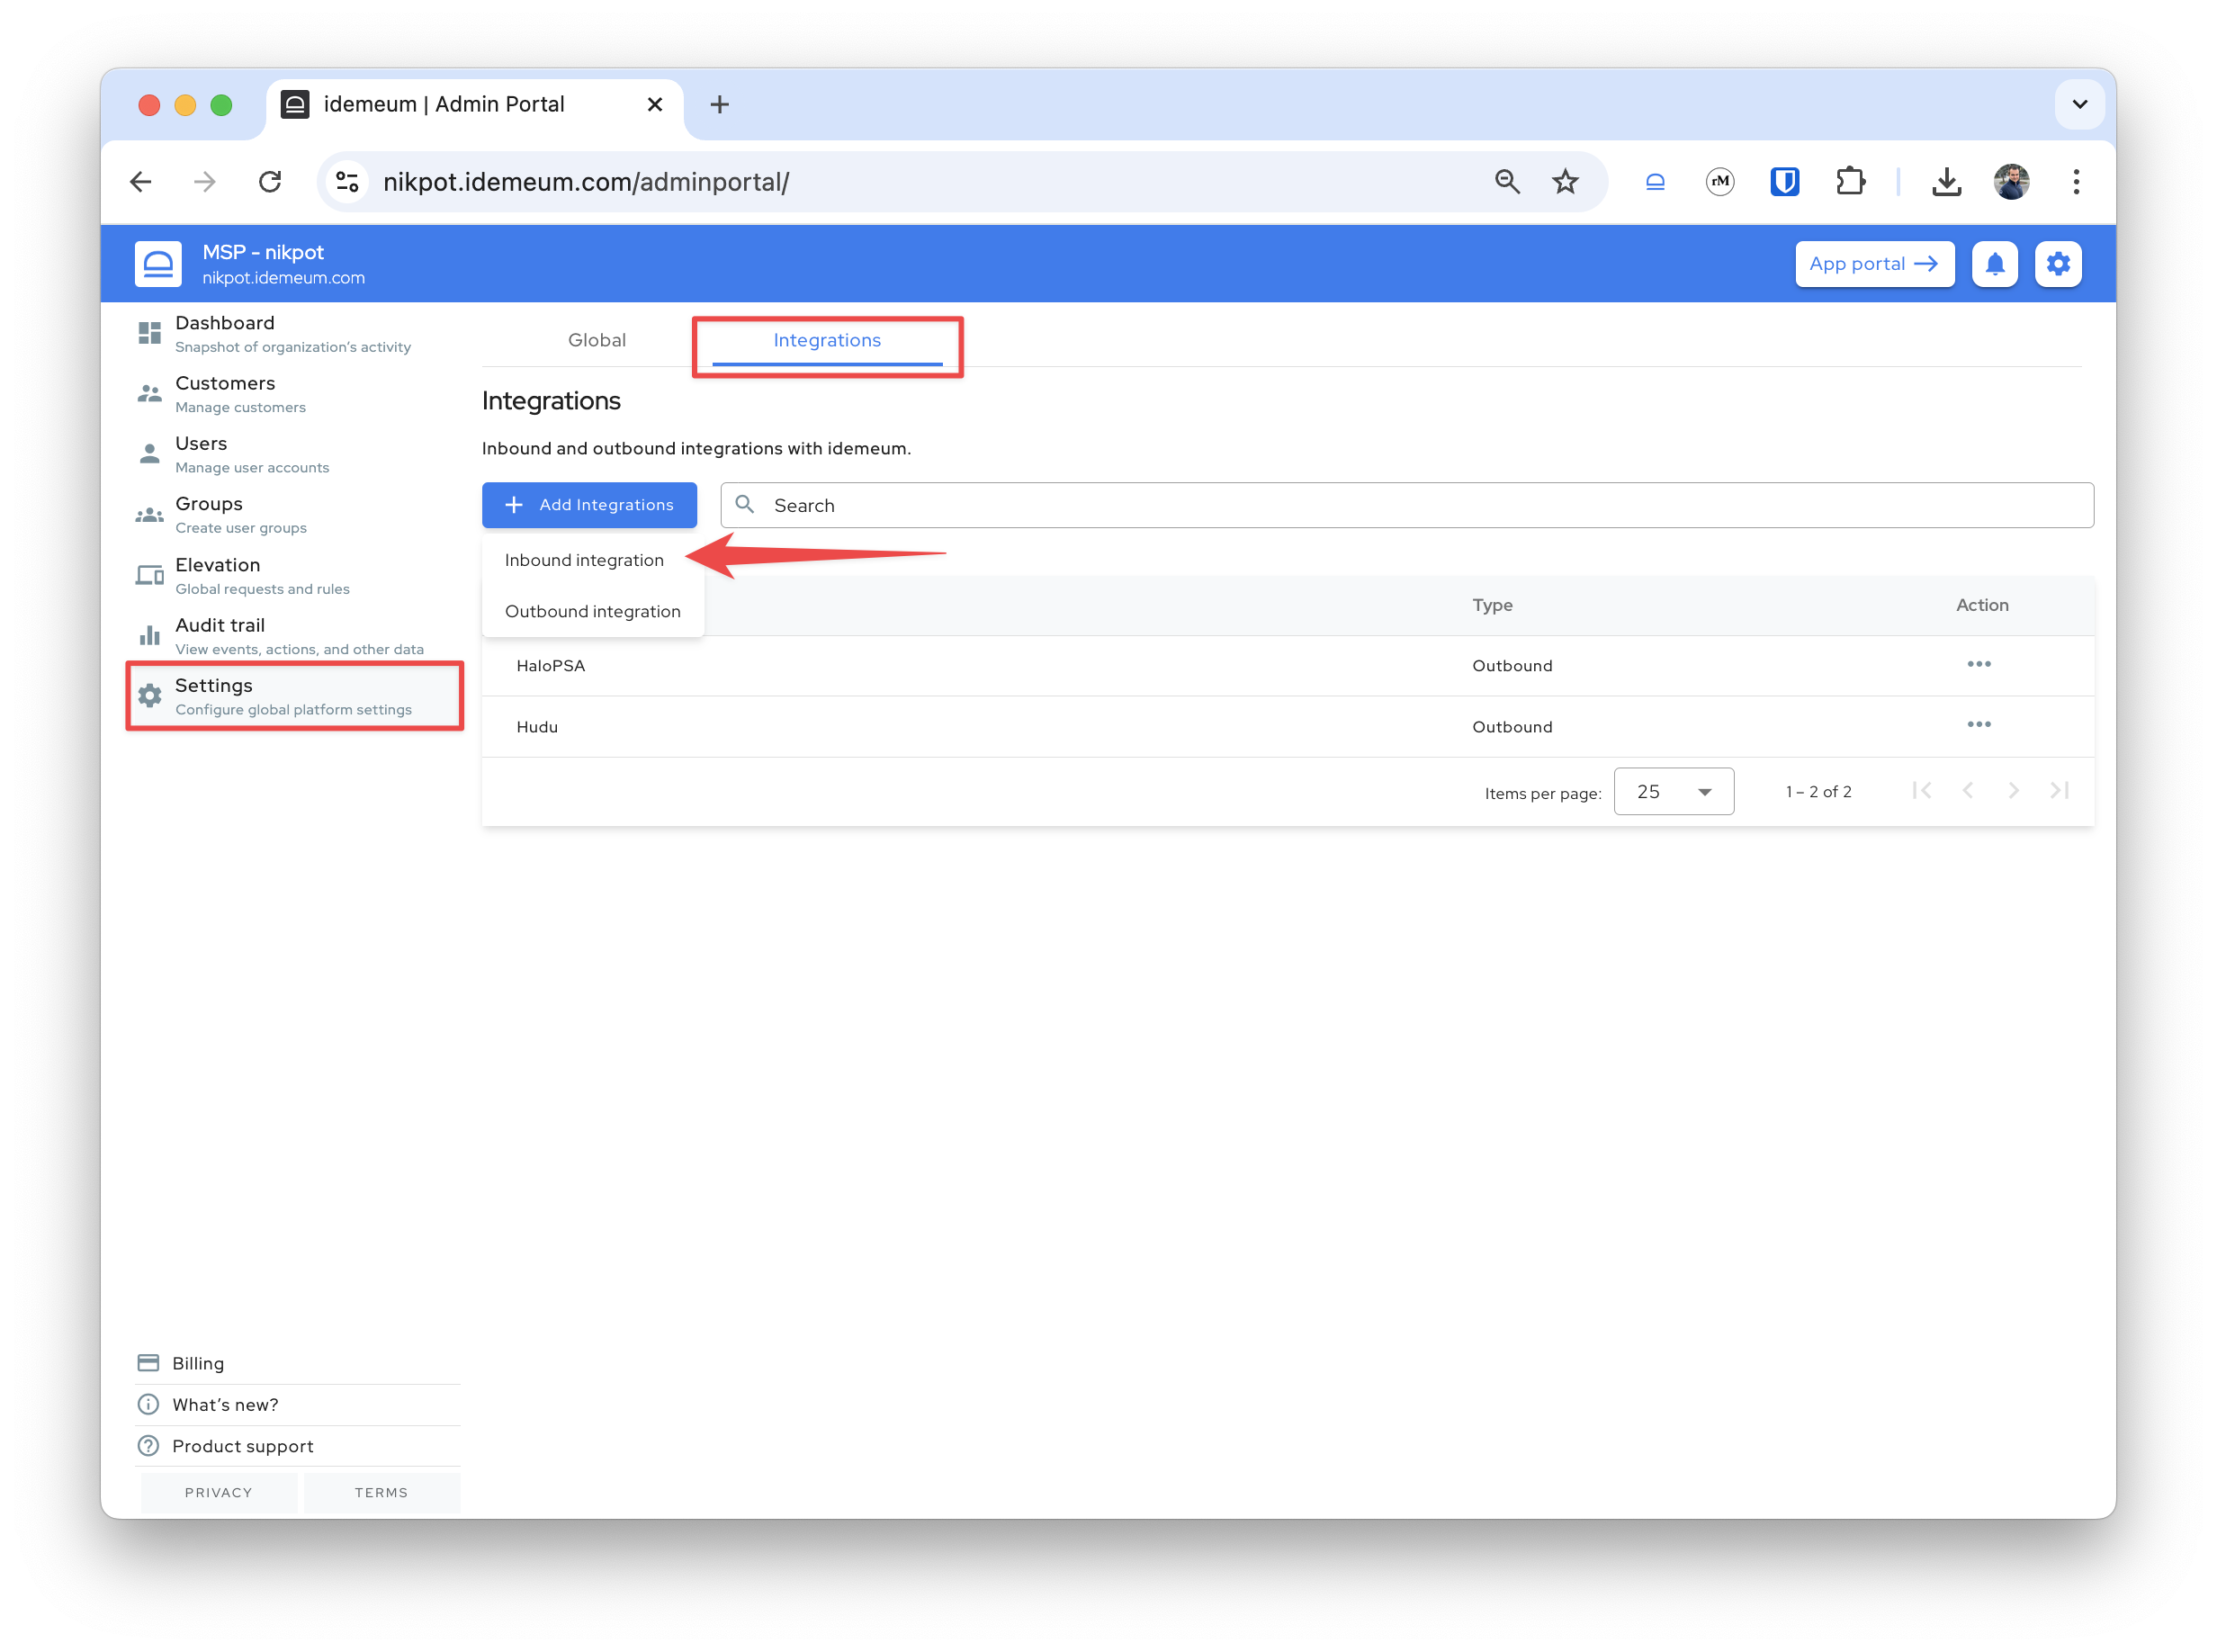
Task: Go to the App portal
Action: [1874, 263]
